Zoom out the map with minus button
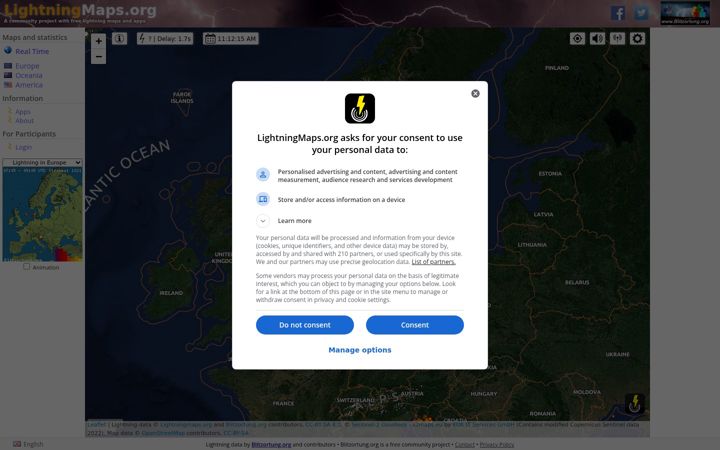720x450 pixels. tap(98, 56)
